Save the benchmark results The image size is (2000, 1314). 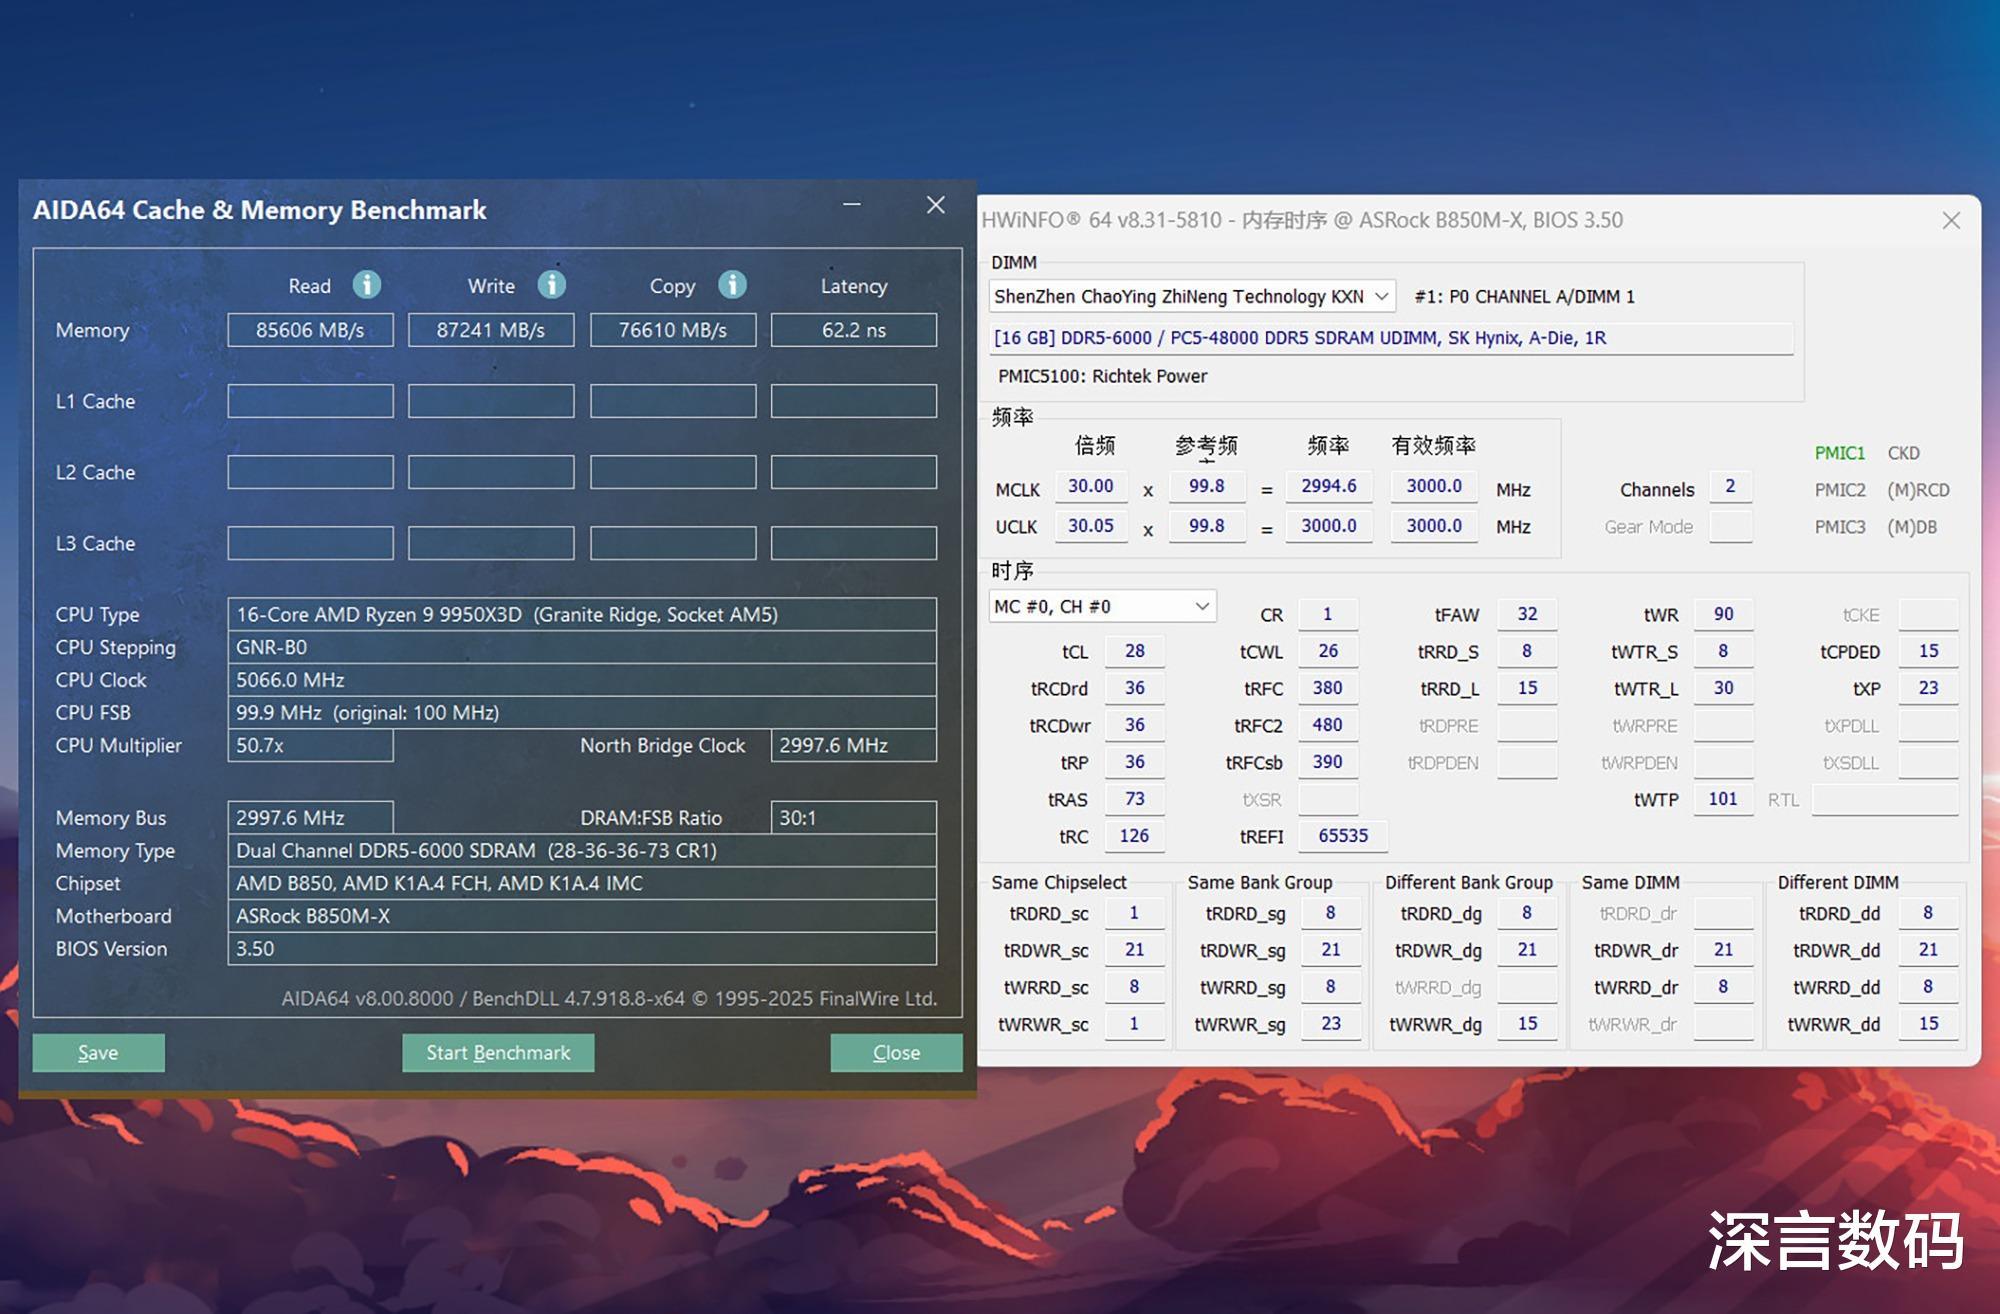click(98, 1053)
